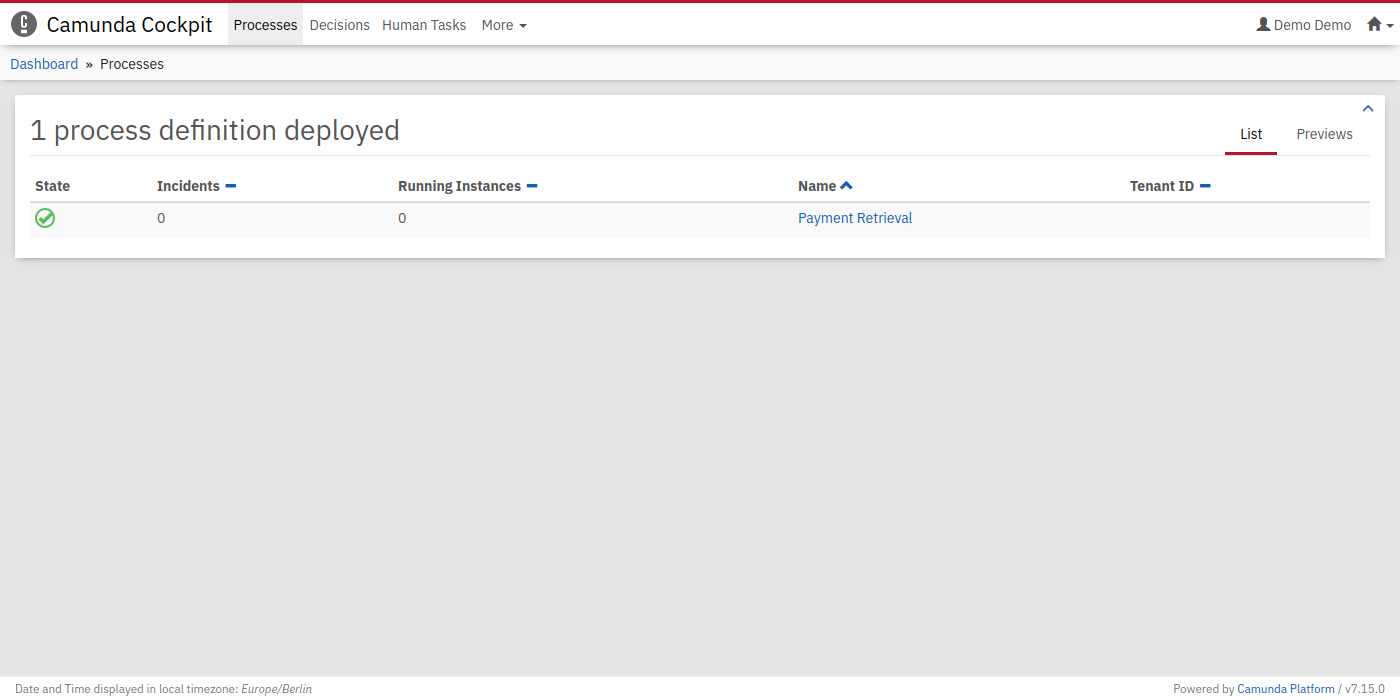This screenshot has width=1400, height=700.
Task: Switch to the Previews tab
Action: click(1324, 134)
